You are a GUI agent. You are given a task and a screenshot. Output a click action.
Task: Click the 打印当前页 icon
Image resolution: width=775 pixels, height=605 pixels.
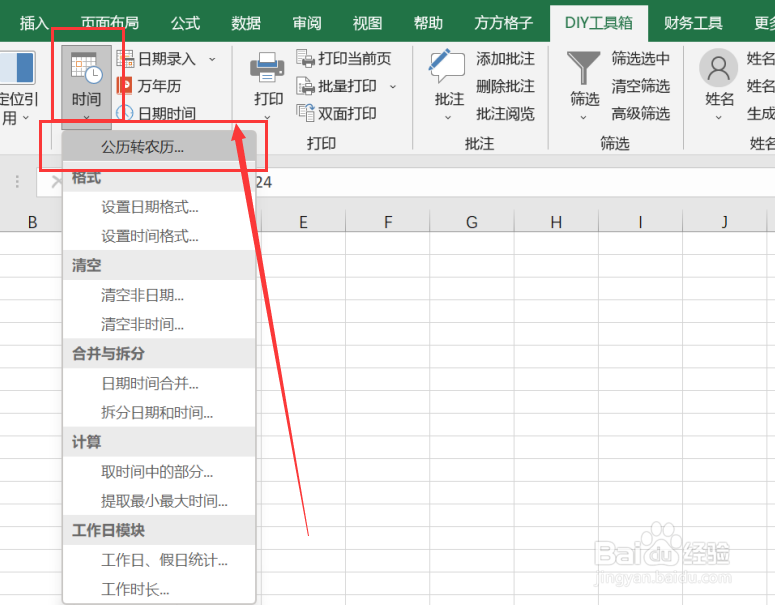[305, 58]
